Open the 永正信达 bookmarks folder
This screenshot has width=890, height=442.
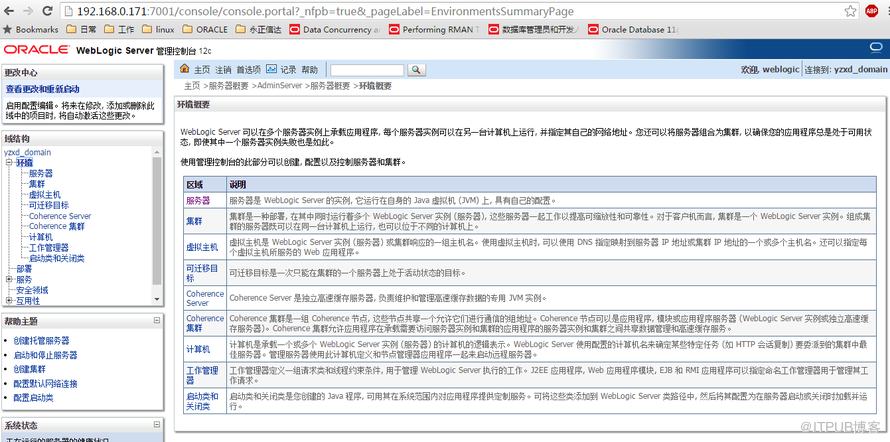click(x=258, y=30)
